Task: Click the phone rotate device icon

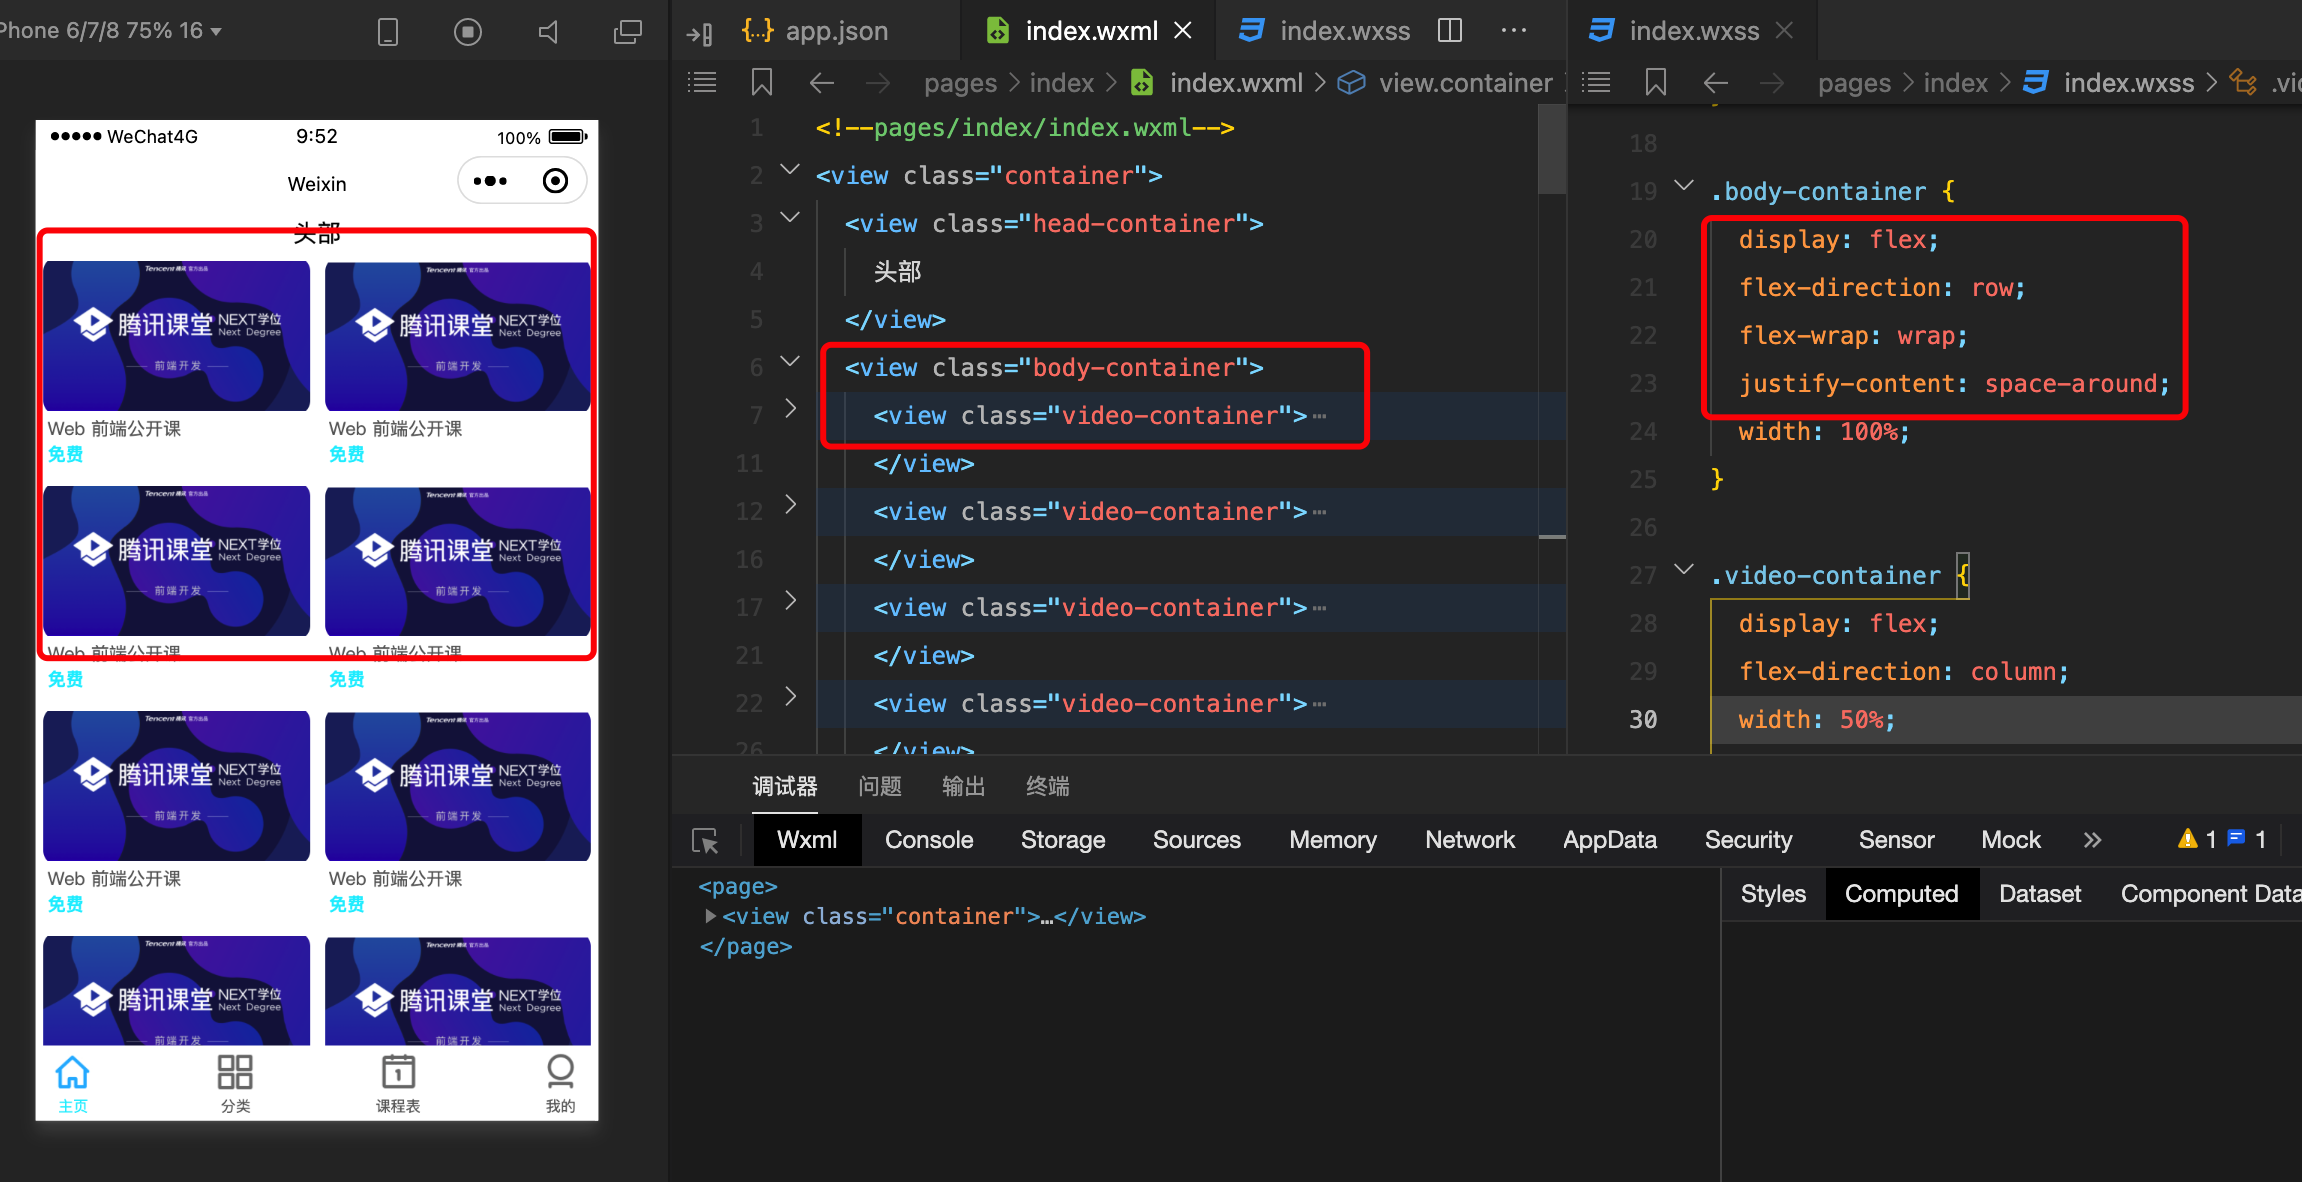Action: coord(388,32)
